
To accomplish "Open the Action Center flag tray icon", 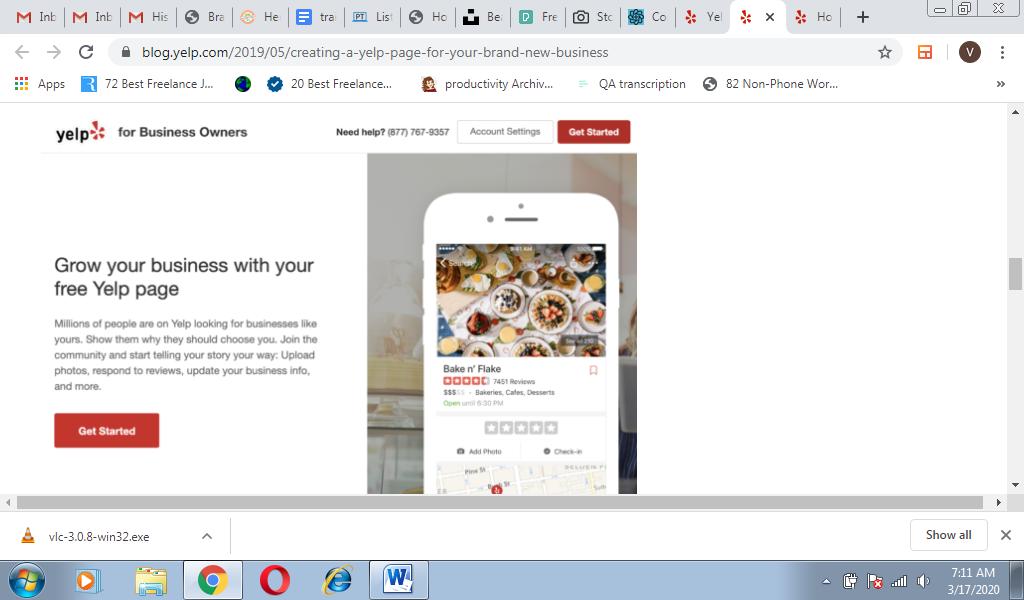I will pos(874,581).
